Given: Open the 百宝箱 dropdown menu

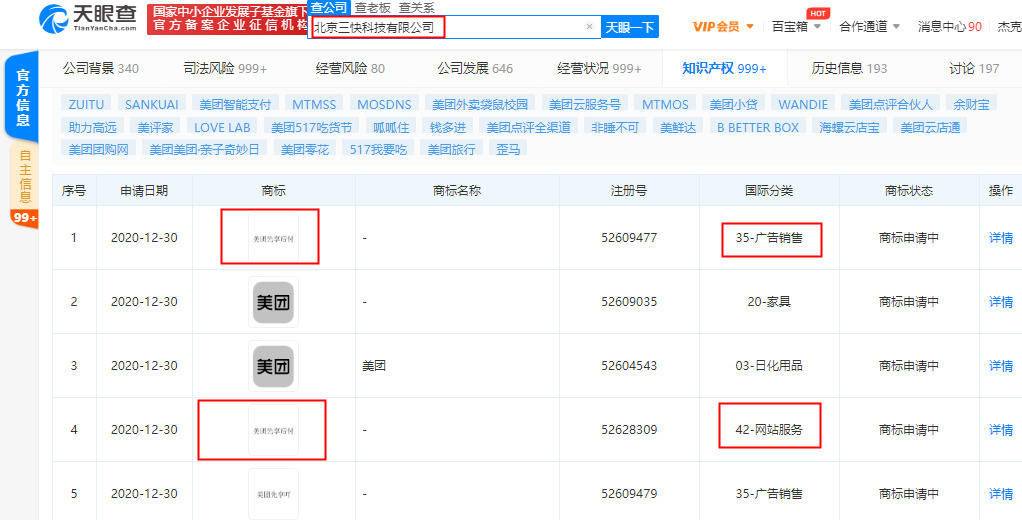Looking at the screenshot, I should point(796,27).
